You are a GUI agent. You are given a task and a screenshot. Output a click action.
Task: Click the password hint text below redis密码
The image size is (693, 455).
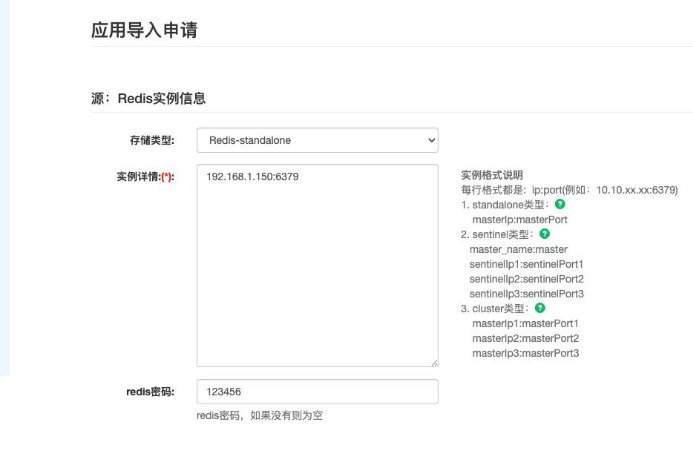tap(259, 415)
